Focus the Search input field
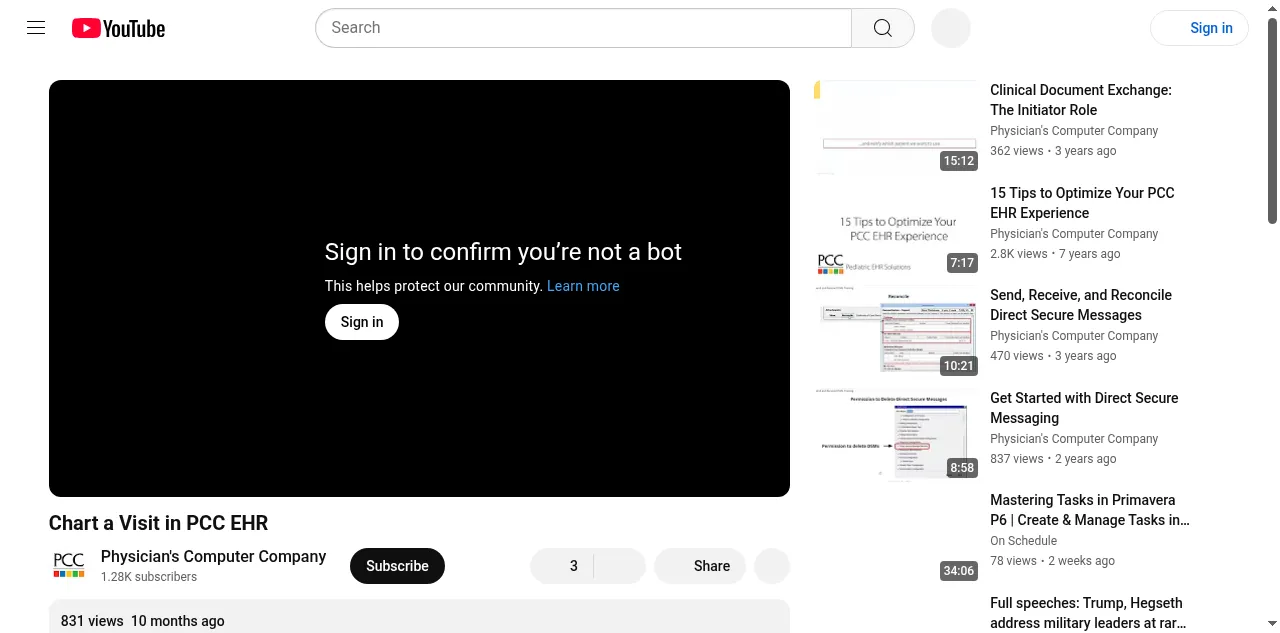The image size is (1280, 633). (584, 28)
